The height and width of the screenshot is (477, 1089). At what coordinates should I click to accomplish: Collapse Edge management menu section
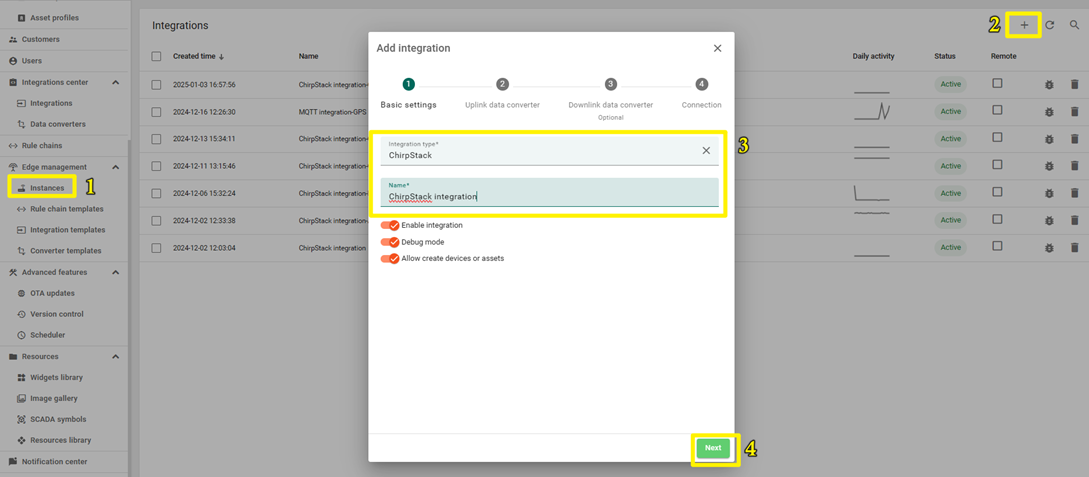click(x=115, y=167)
